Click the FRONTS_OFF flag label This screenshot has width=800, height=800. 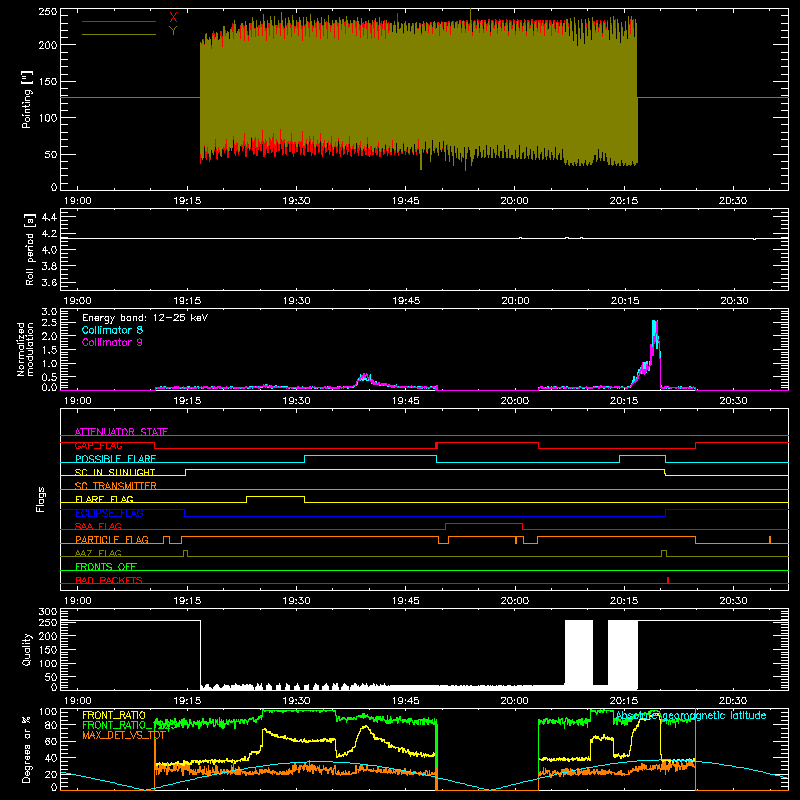click(x=106, y=566)
